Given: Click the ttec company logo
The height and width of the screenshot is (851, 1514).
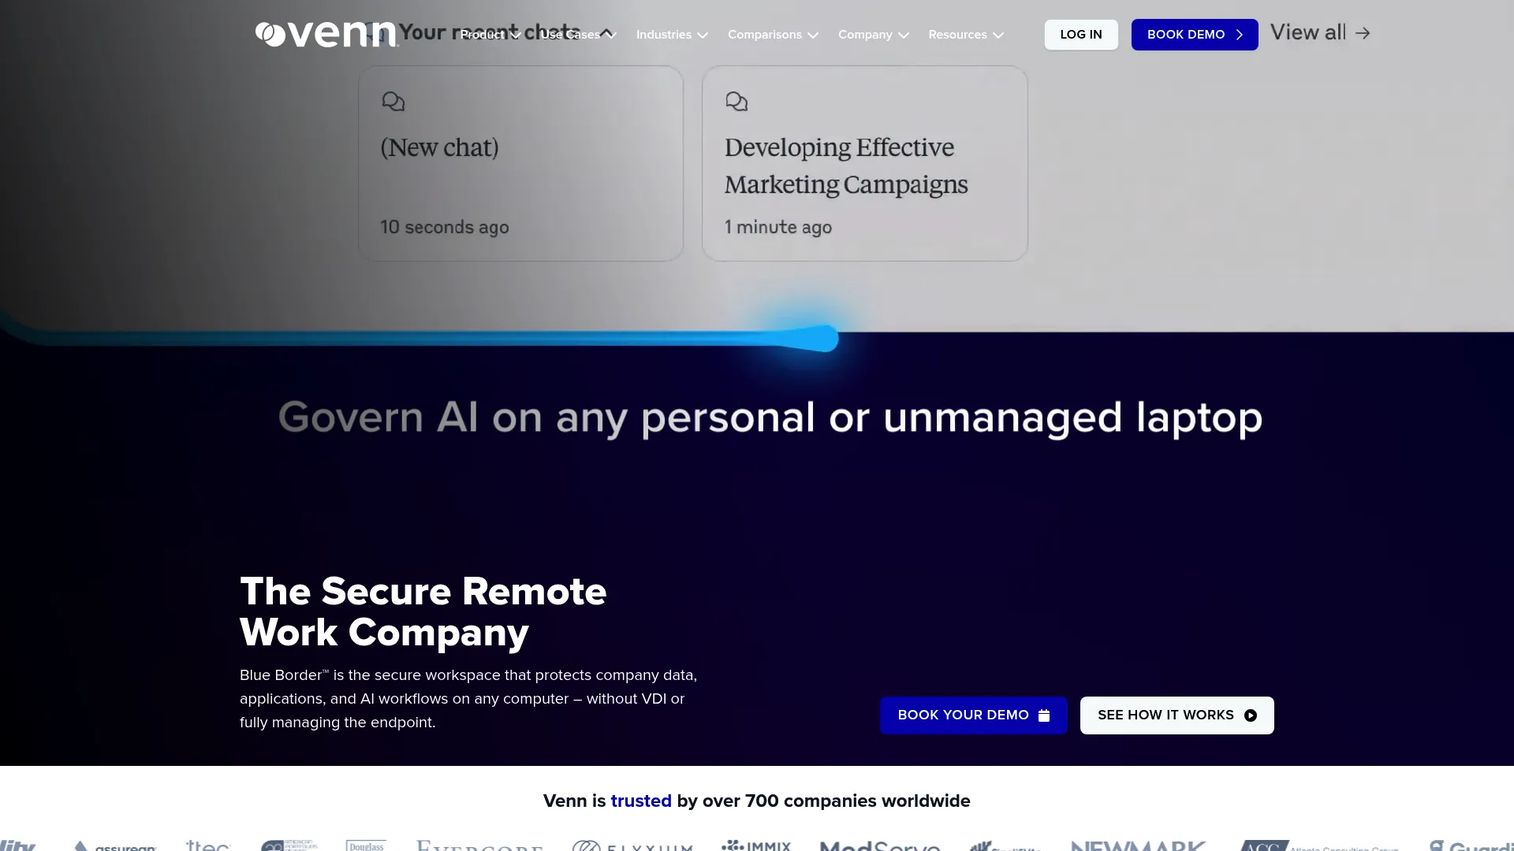Looking at the screenshot, I should point(208,846).
